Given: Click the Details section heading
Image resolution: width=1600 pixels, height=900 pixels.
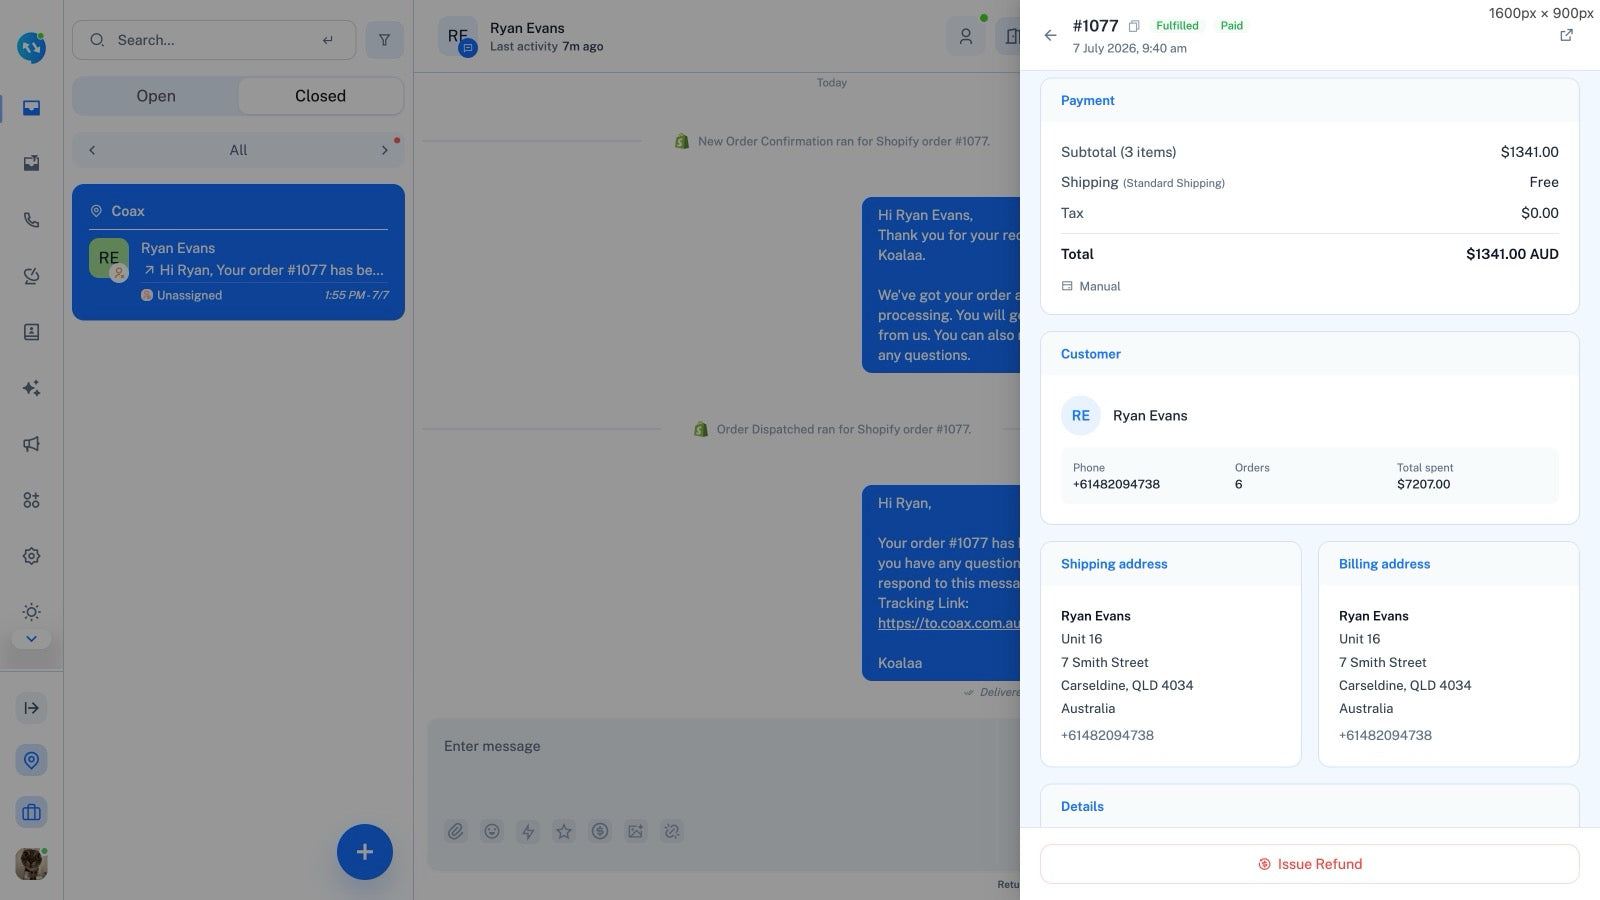Looking at the screenshot, I should pos(1082,806).
